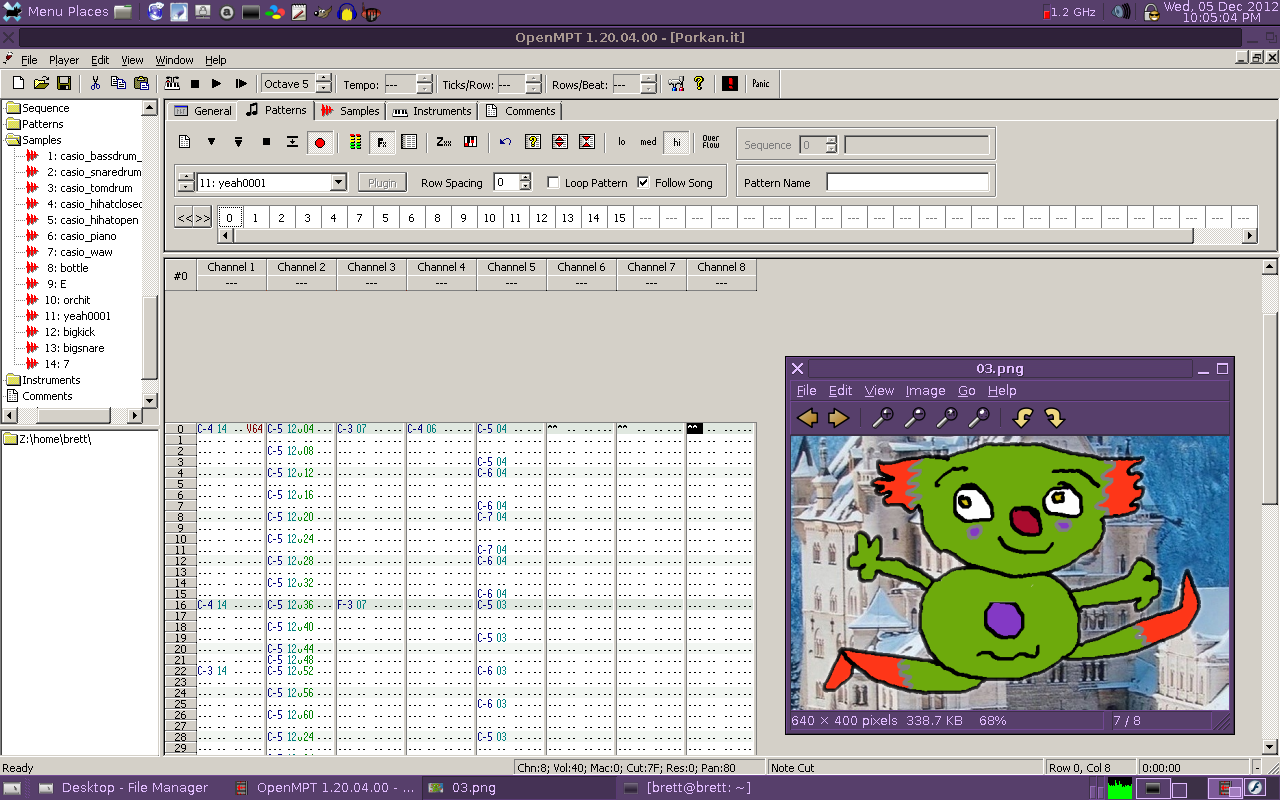Switch to the Instruments tab
The width and height of the screenshot is (1280, 800).
[432, 111]
